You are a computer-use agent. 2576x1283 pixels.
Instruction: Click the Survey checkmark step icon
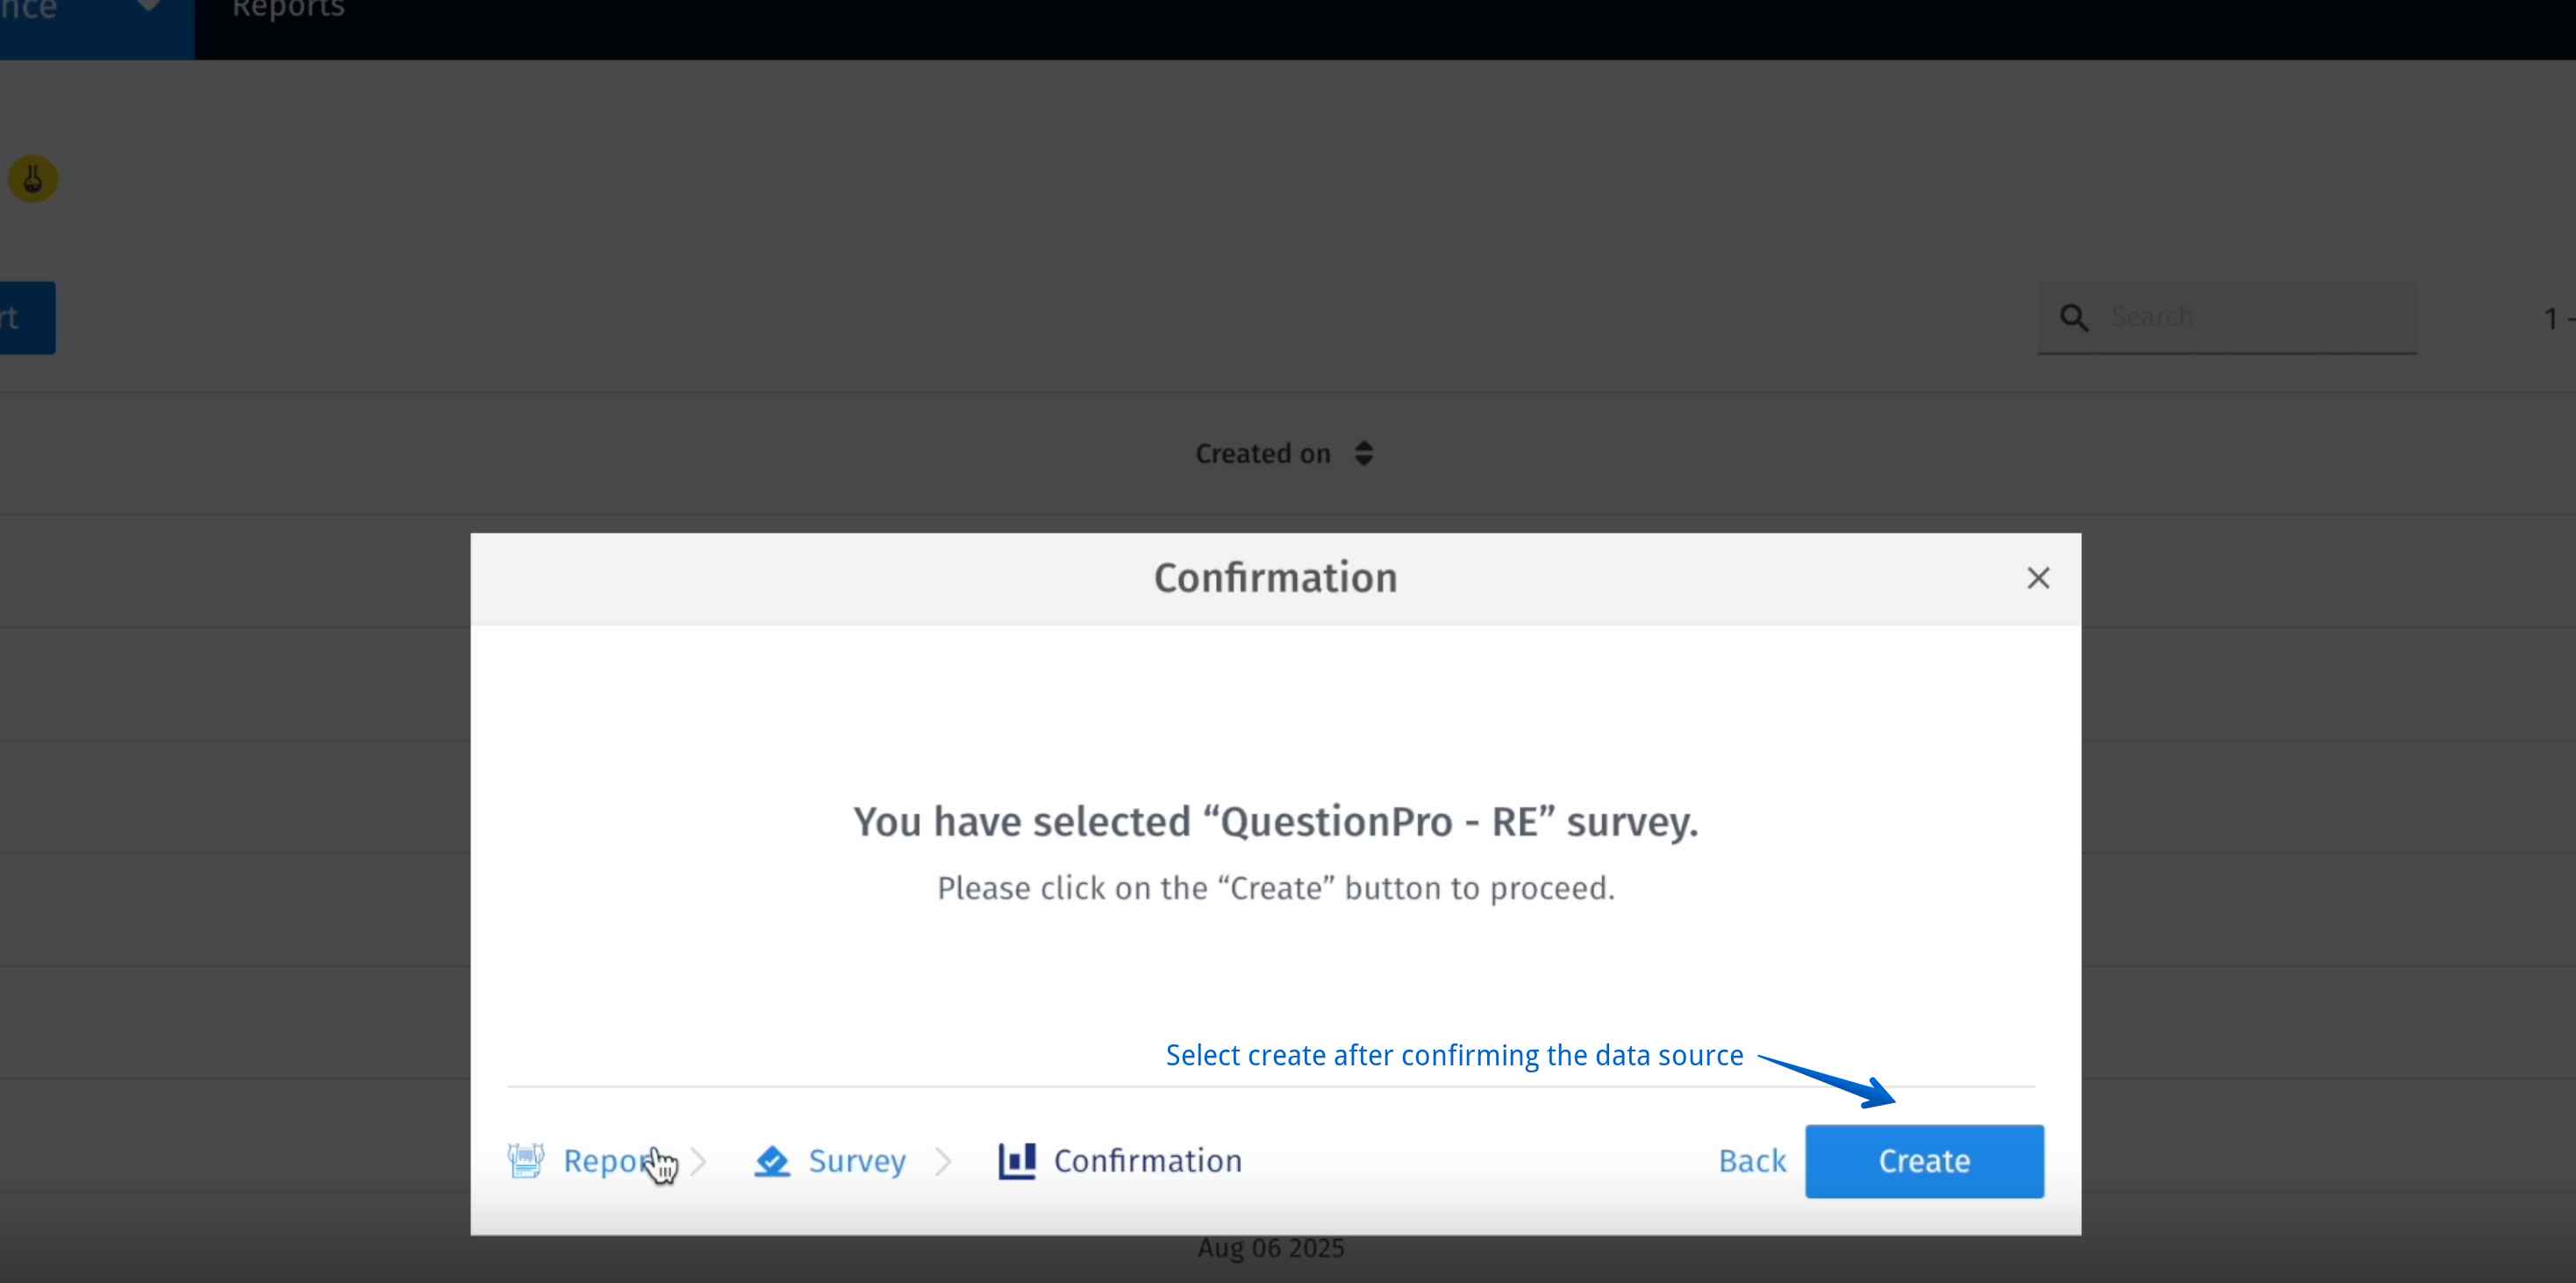click(x=773, y=1160)
